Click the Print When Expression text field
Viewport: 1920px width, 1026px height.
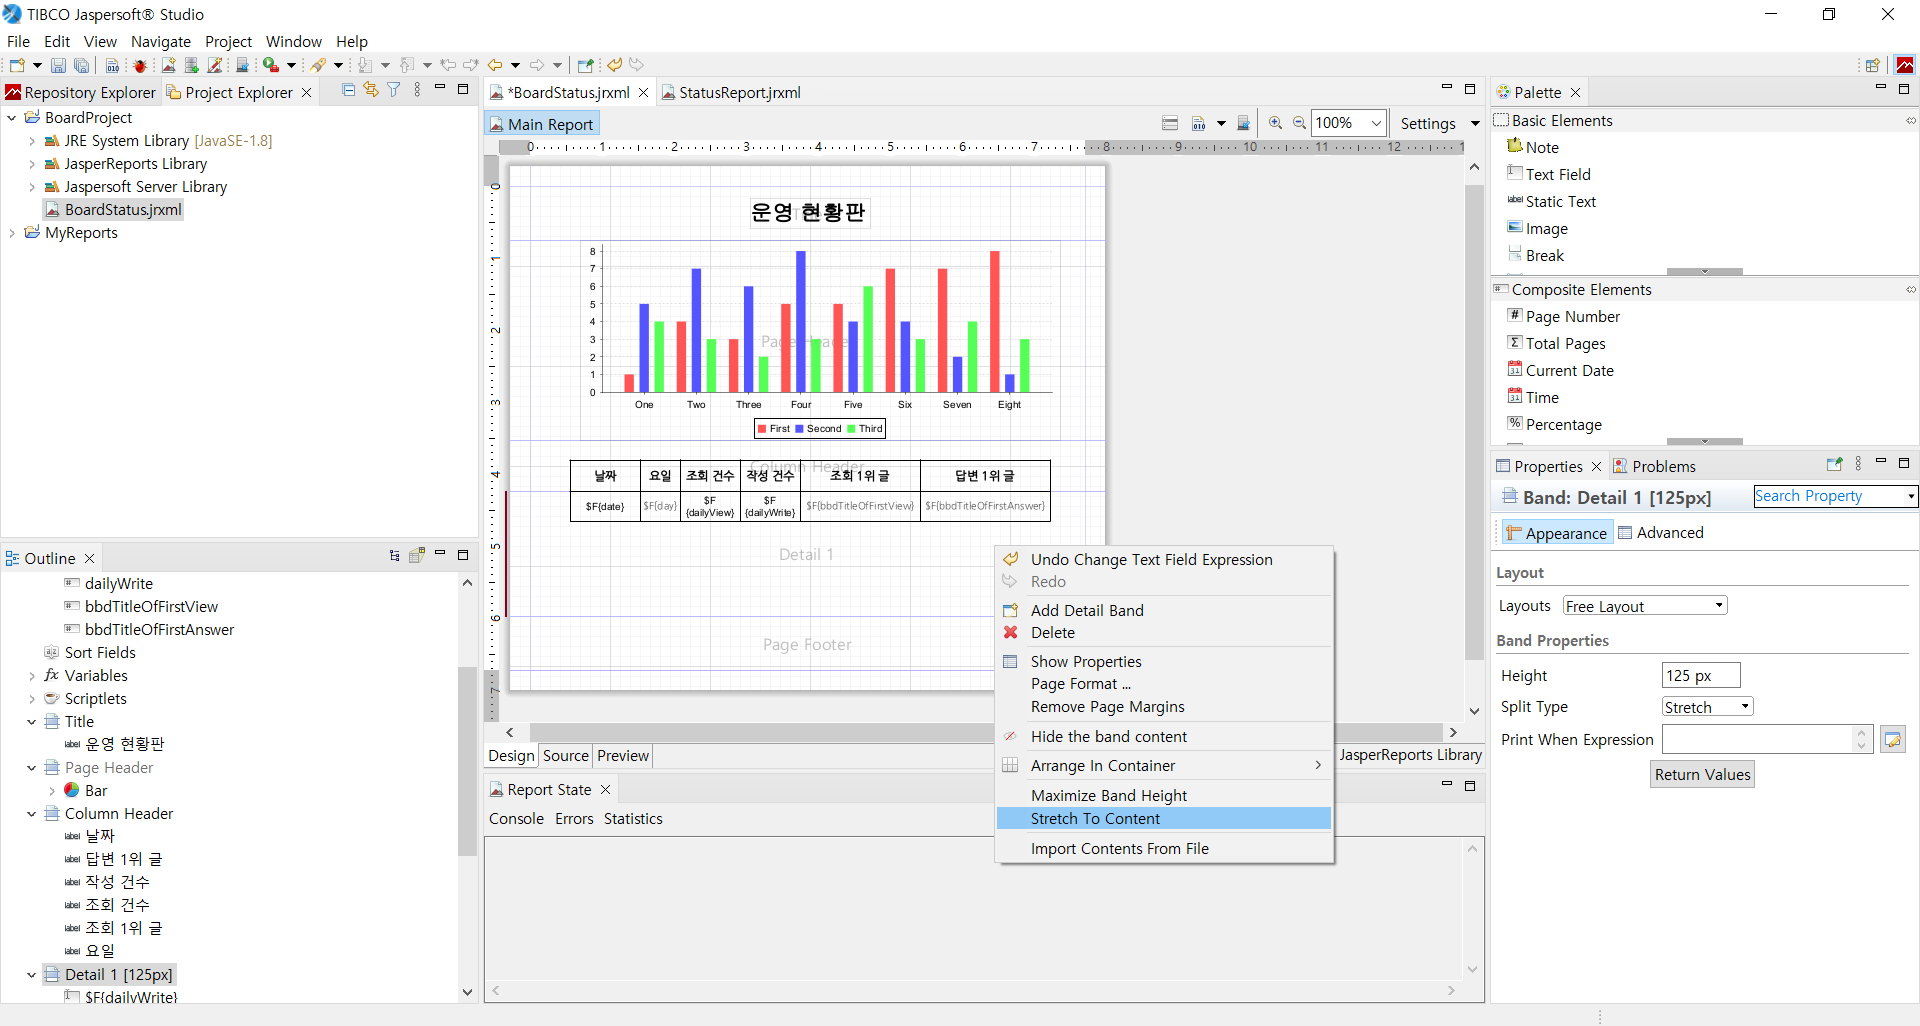[1757, 740]
